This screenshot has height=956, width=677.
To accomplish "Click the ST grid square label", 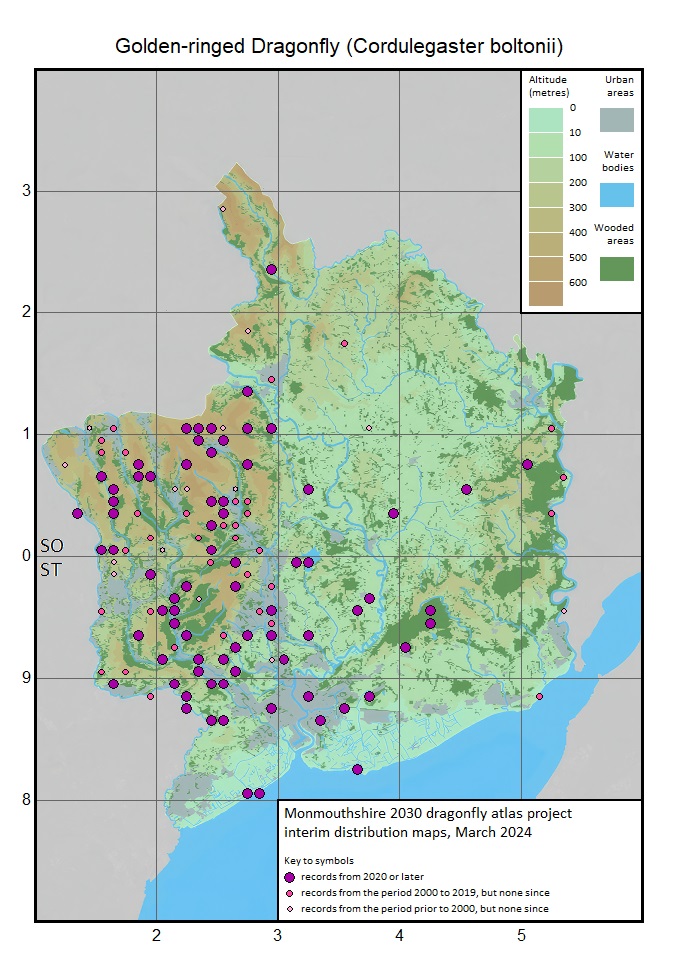I will click(50, 570).
